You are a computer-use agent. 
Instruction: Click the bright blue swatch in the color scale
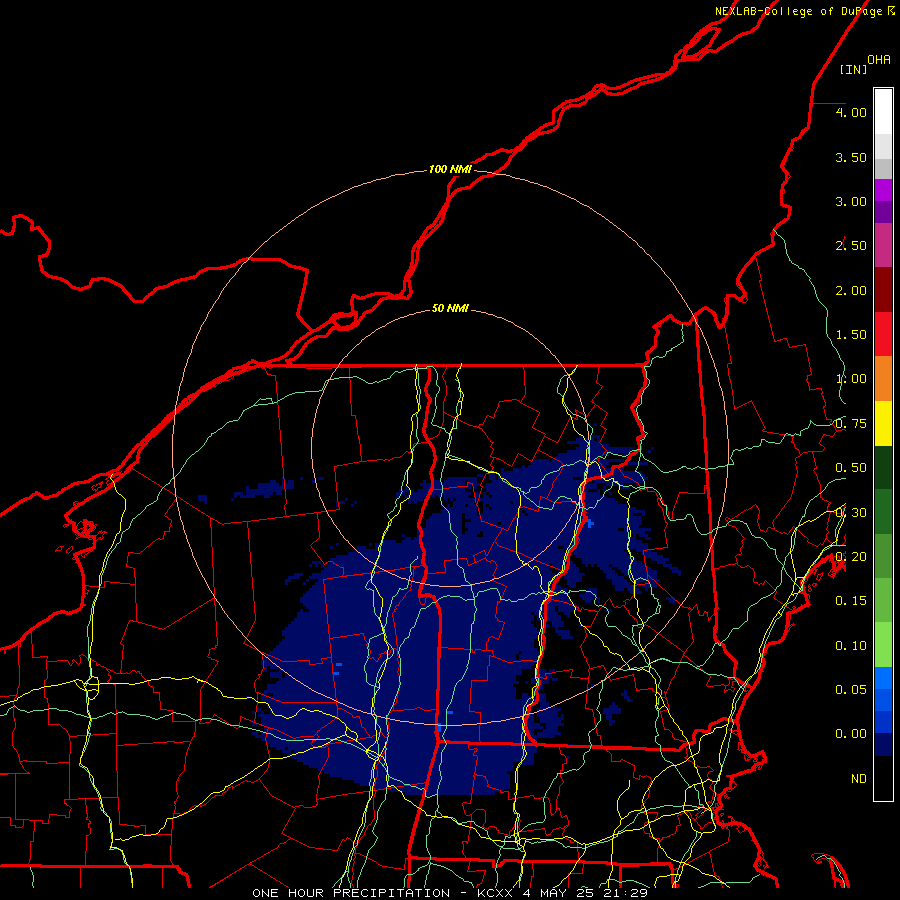pyautogui.click(x=883, y=678)
